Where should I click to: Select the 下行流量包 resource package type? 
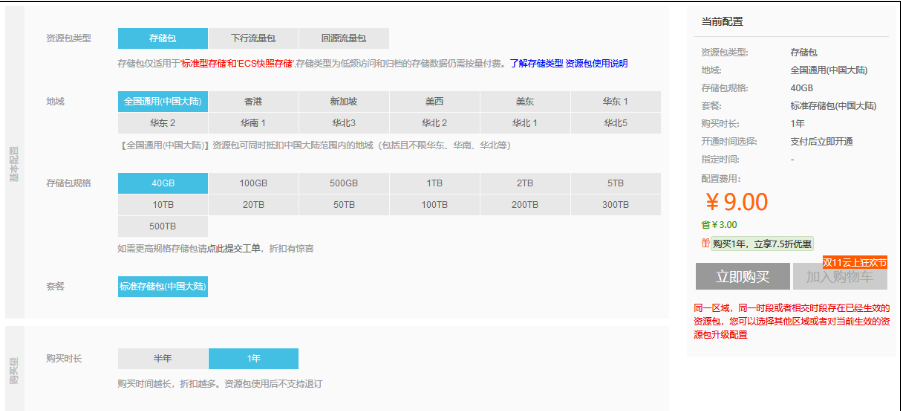click(x=253, y=39)
